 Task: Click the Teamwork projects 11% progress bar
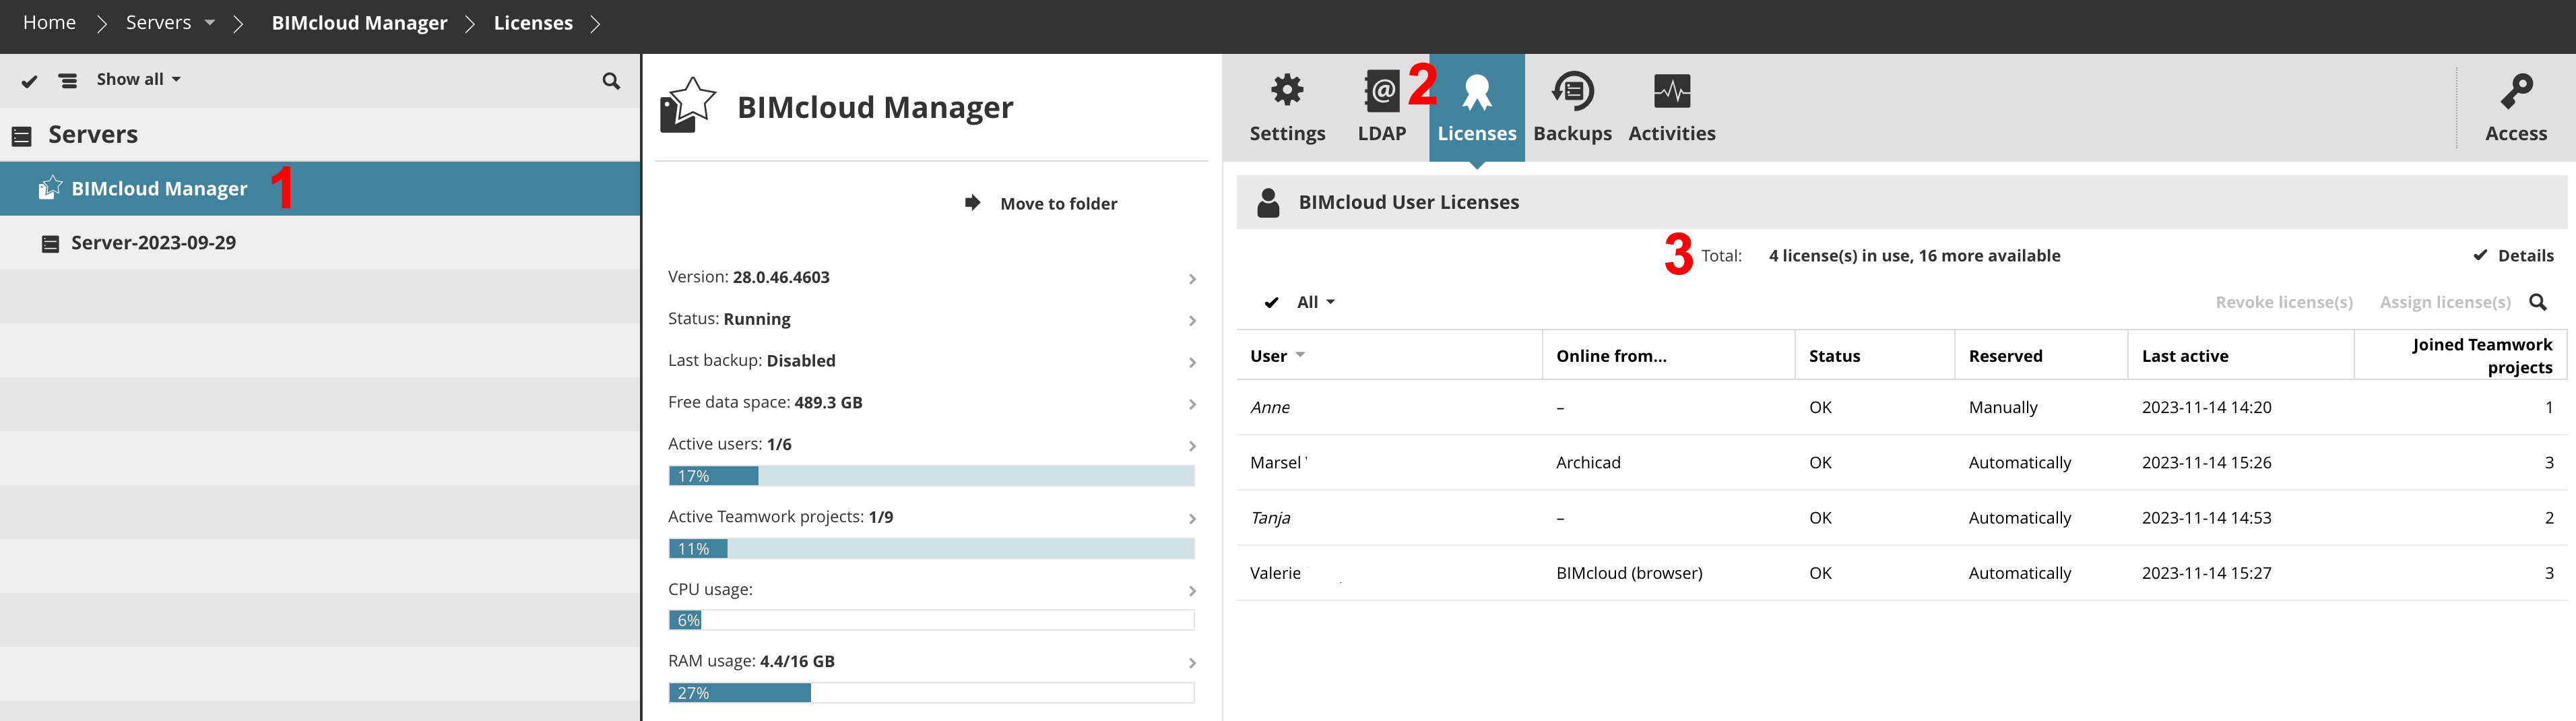[x=931, y=549]
